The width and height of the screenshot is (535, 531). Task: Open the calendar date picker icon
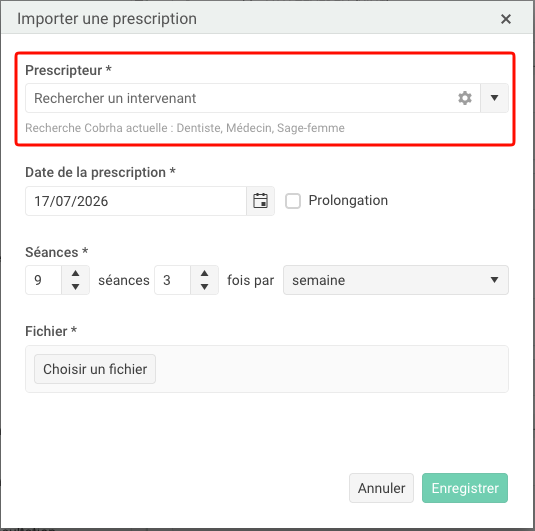point(260,201)
